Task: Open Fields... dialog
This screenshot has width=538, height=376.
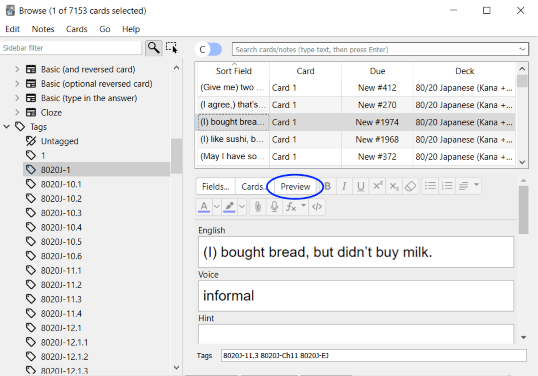Action: pos(215,187)
